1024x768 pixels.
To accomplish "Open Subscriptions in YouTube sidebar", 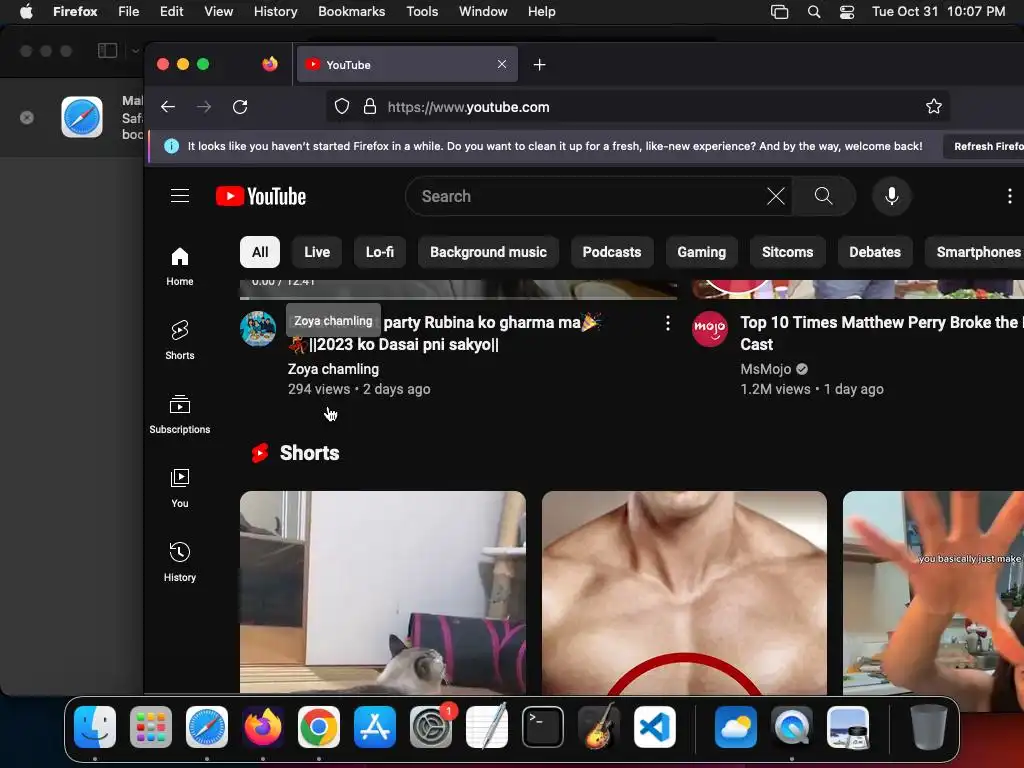I will click(x=180, y=414).
